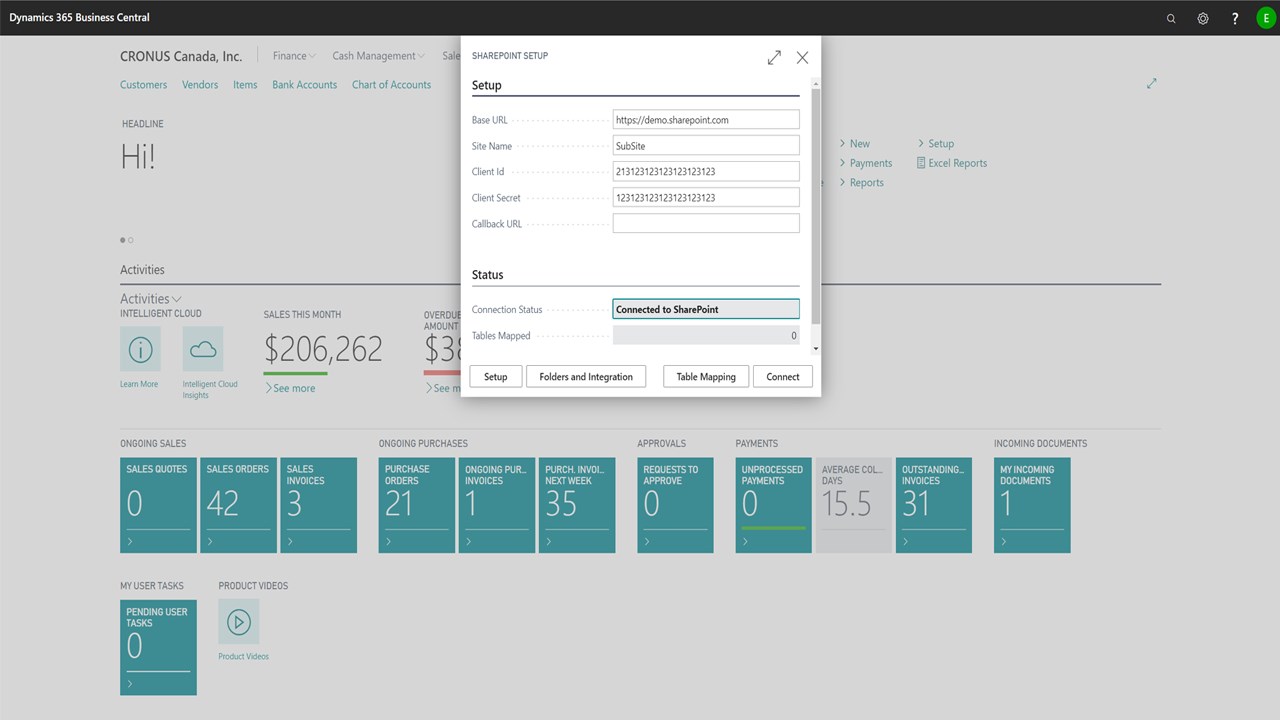Open the help question mark icon
Viewport: 1280px width, 720px height.
[1235, 18]
